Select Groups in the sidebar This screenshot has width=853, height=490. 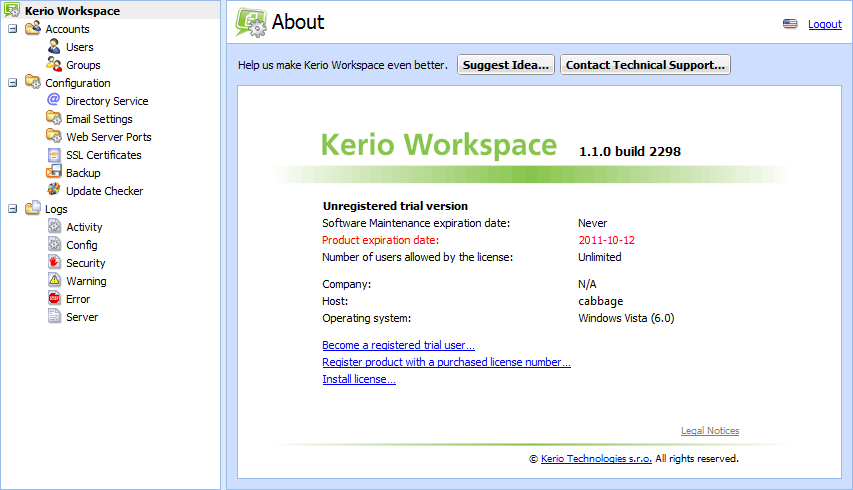83,65
